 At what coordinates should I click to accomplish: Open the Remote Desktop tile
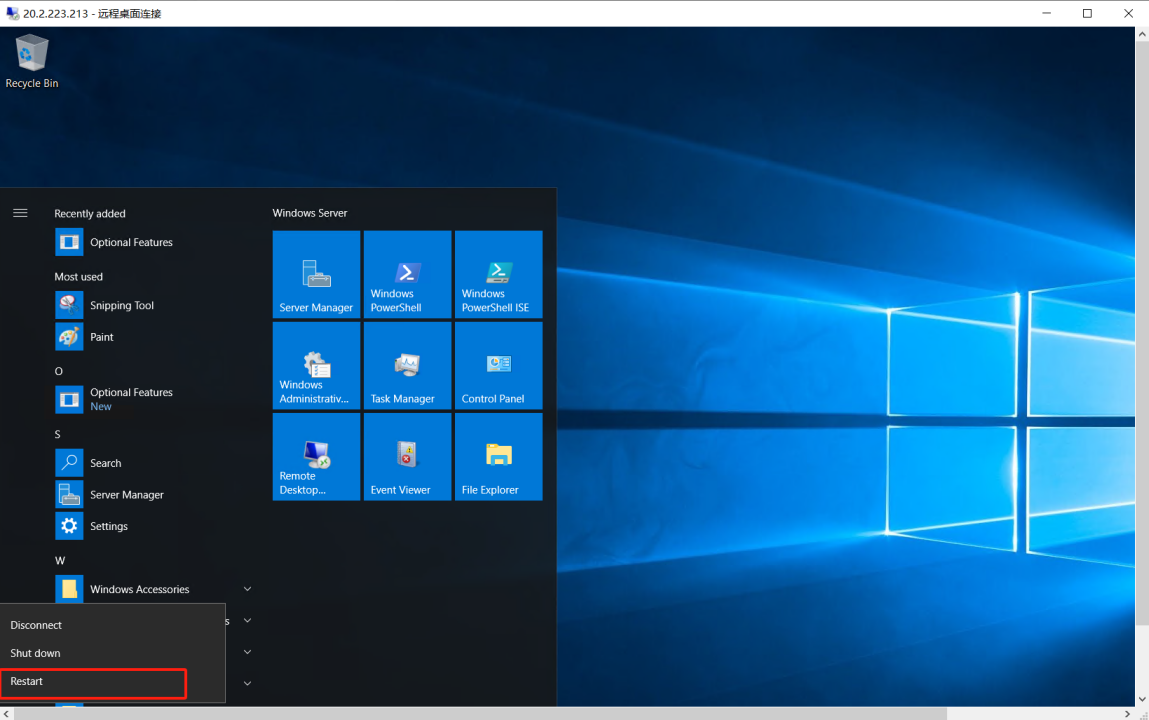[316, 456]
